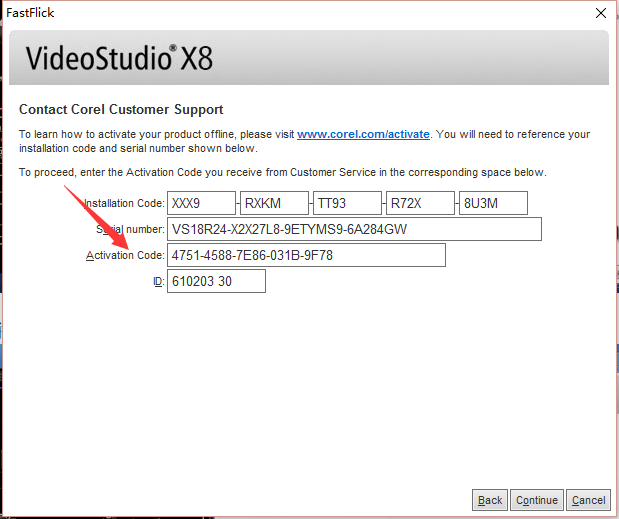Image resolution: width=619 pixels, height=519 pixels.
Task: Click into the Serial number field
Action: (x=354, y=230)
